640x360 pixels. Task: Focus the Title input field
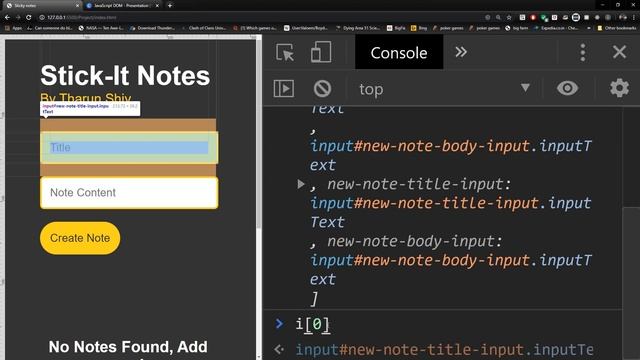tap(129, 148)
